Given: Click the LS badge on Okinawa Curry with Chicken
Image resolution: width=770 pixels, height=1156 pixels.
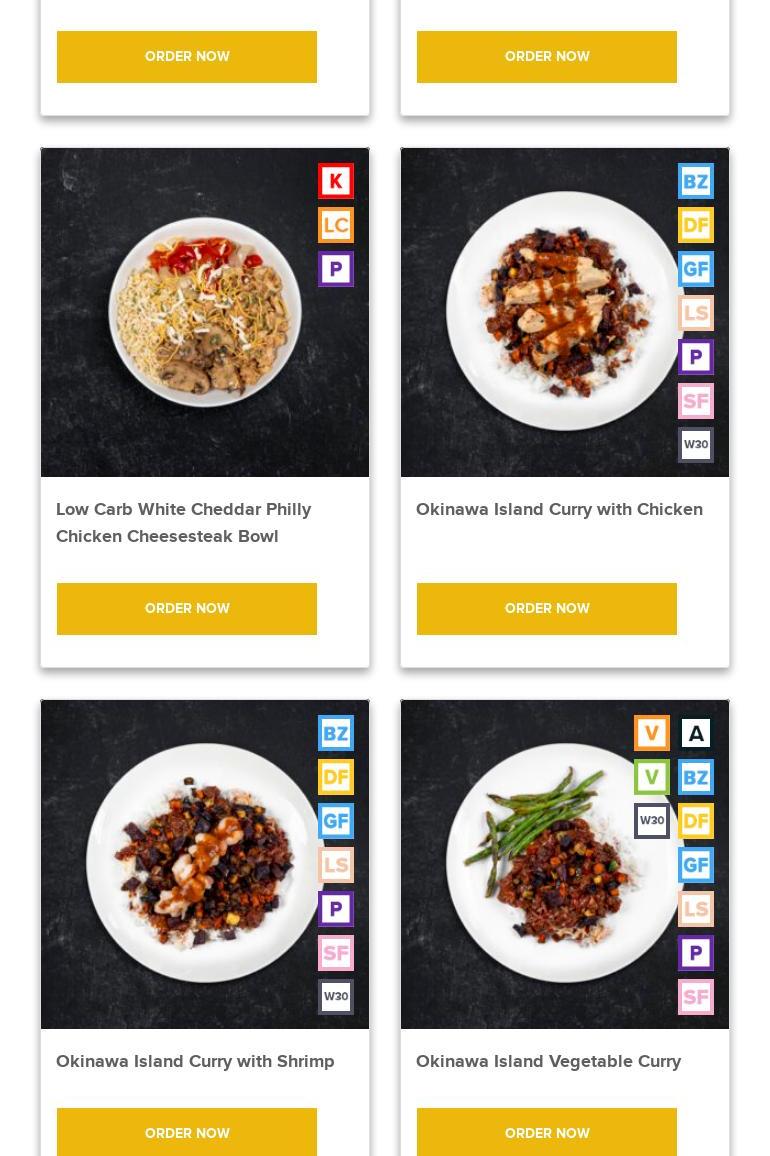Looking at the screenshot, I should (696, 313).
